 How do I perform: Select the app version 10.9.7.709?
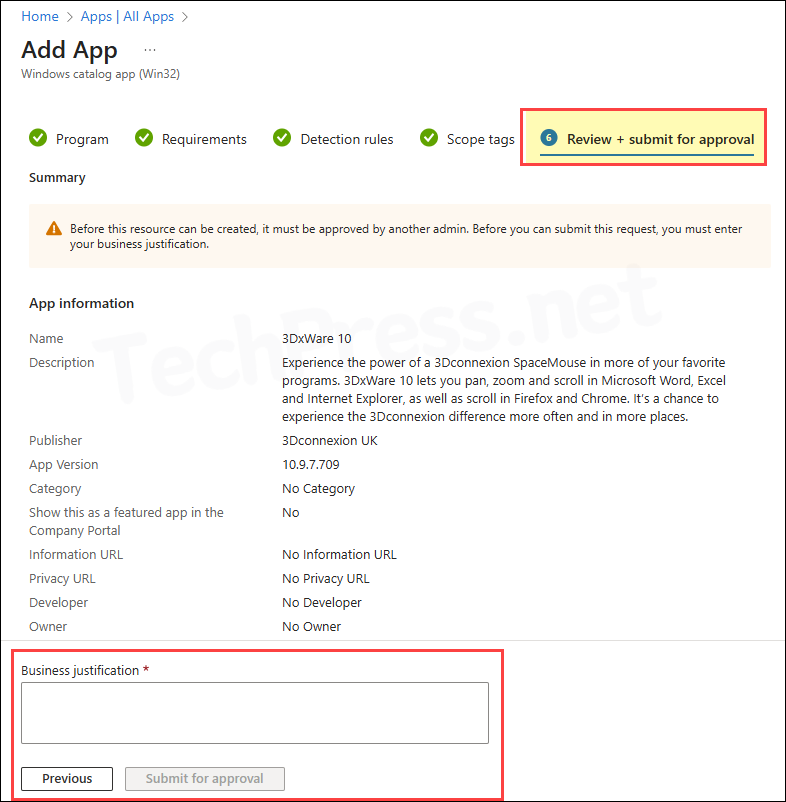(311, 464)
